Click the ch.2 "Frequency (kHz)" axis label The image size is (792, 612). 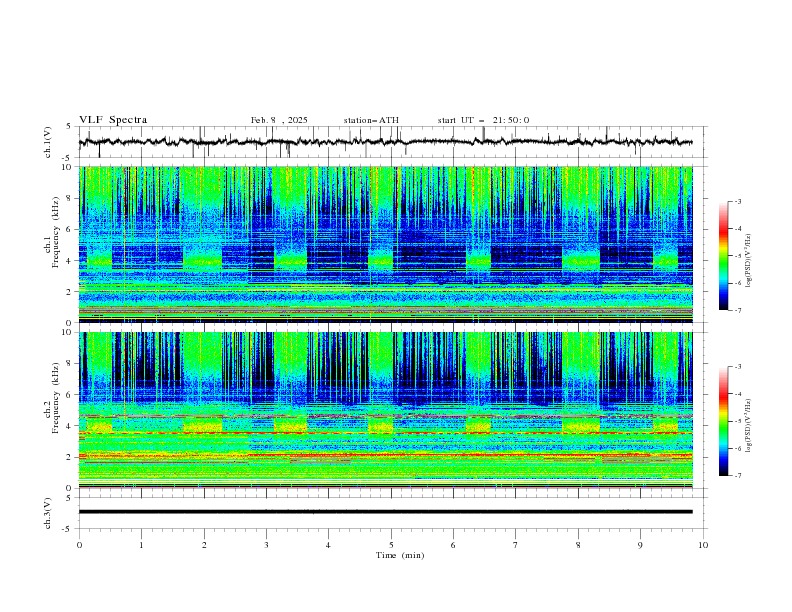[55, 397]
